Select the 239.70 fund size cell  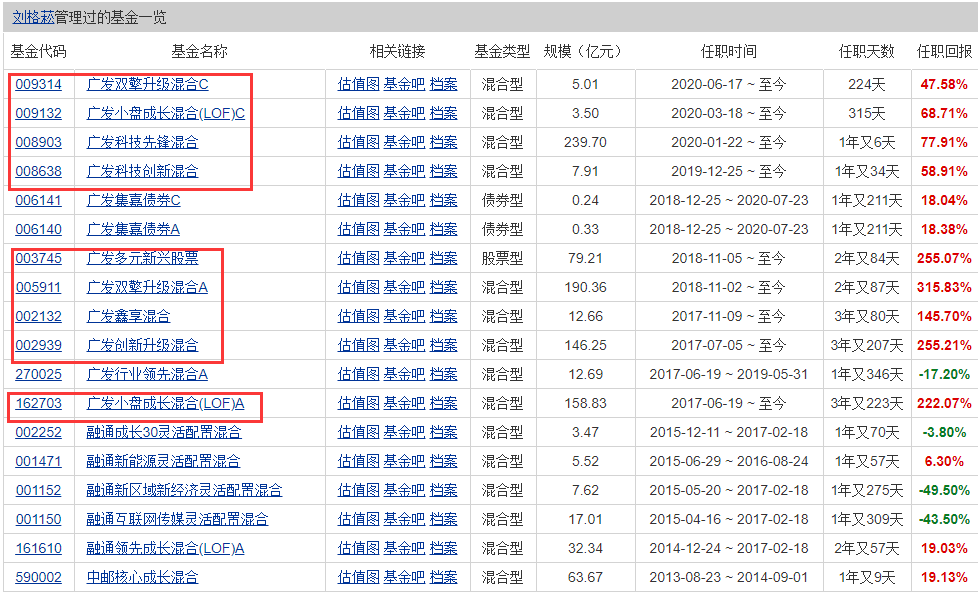585,142
